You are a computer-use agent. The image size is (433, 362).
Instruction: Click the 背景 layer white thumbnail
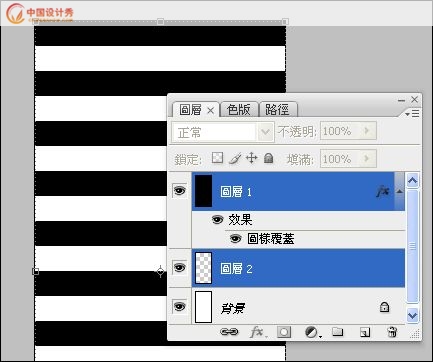pos(203,307)
